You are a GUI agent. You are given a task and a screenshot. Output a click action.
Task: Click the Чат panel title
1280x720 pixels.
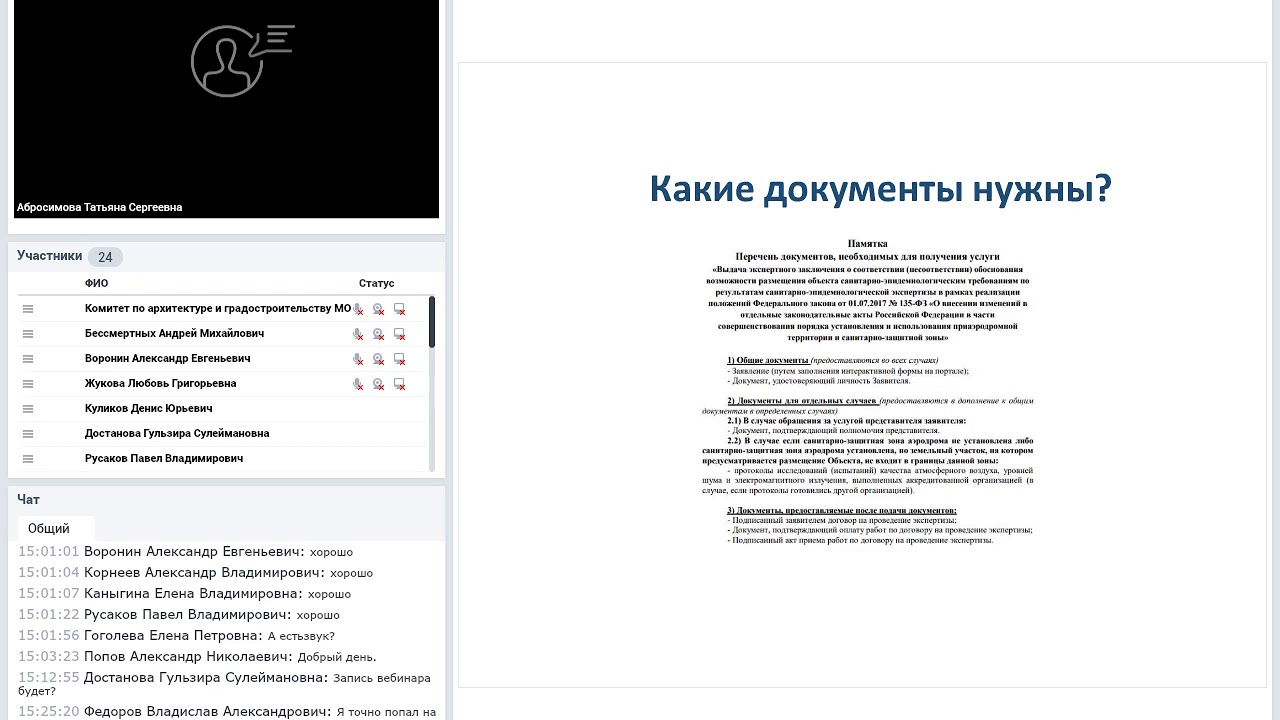[x=28, y=499]
